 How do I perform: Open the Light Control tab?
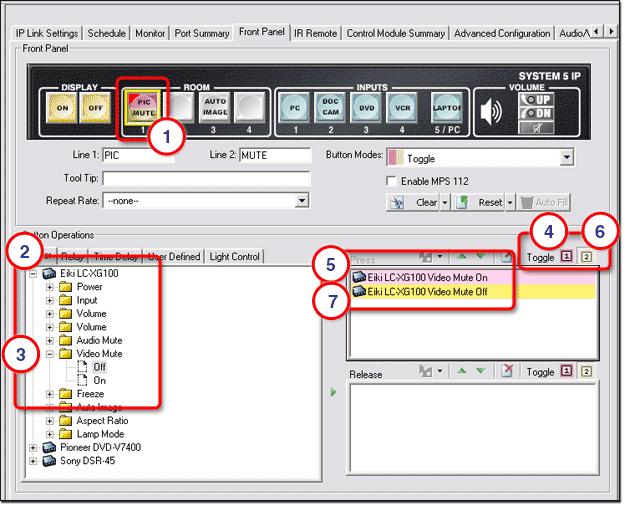[x=233, y=257]
